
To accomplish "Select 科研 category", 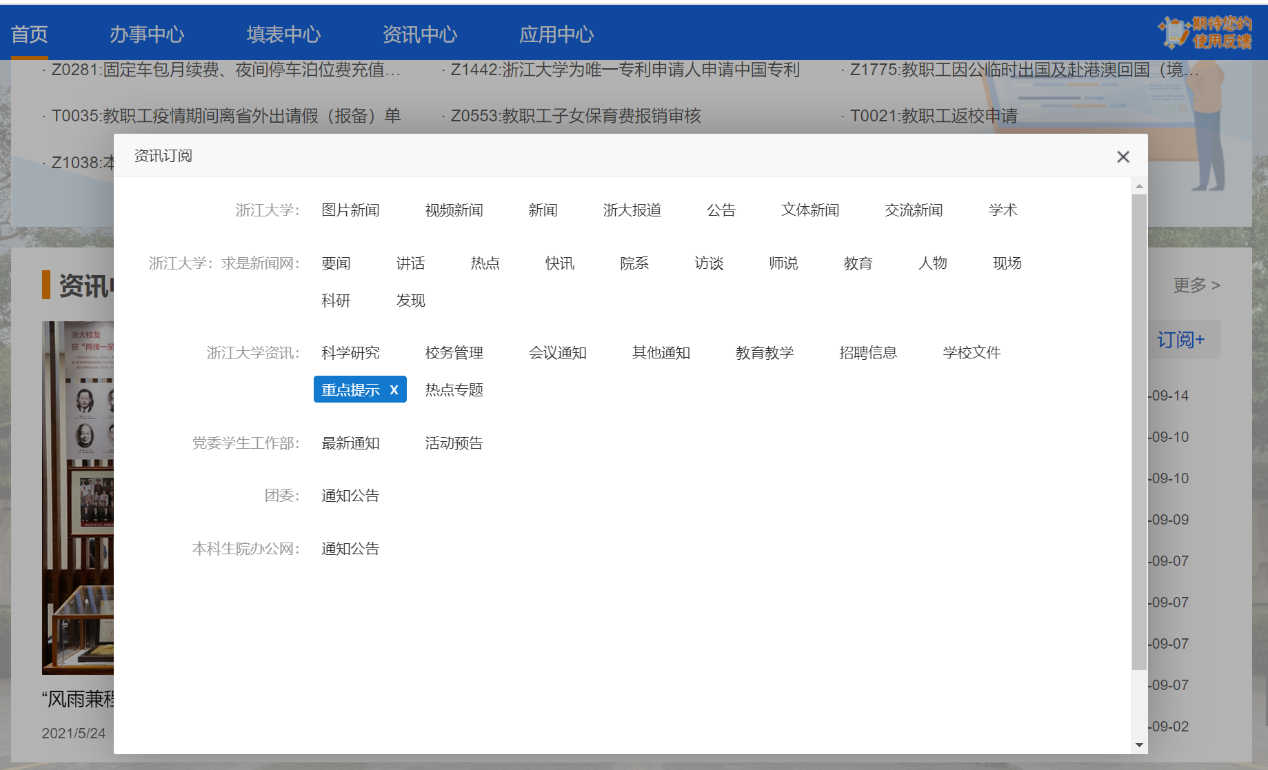I will click(336, 300).
